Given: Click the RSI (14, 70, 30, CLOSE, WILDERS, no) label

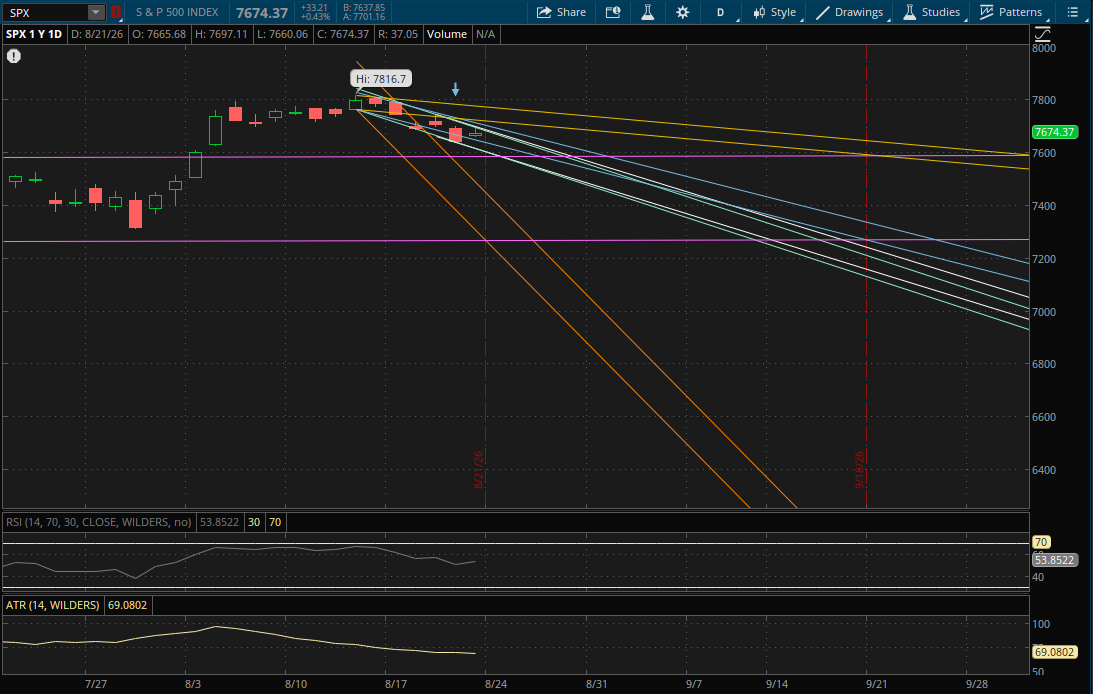Looking at the screenshot, I should (x=98, y=522).
